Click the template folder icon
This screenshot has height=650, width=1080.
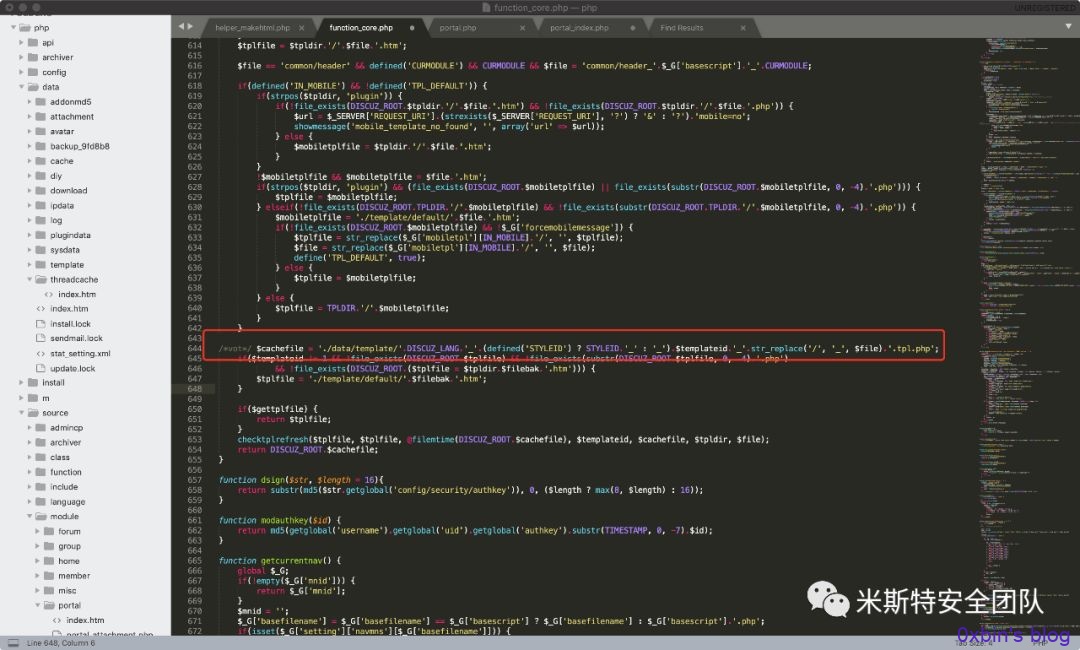[41, 264]
